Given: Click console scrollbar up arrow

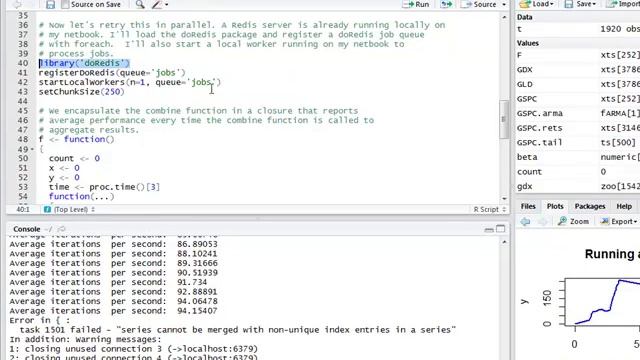Looking at the screenshot, I should [504, 242].
